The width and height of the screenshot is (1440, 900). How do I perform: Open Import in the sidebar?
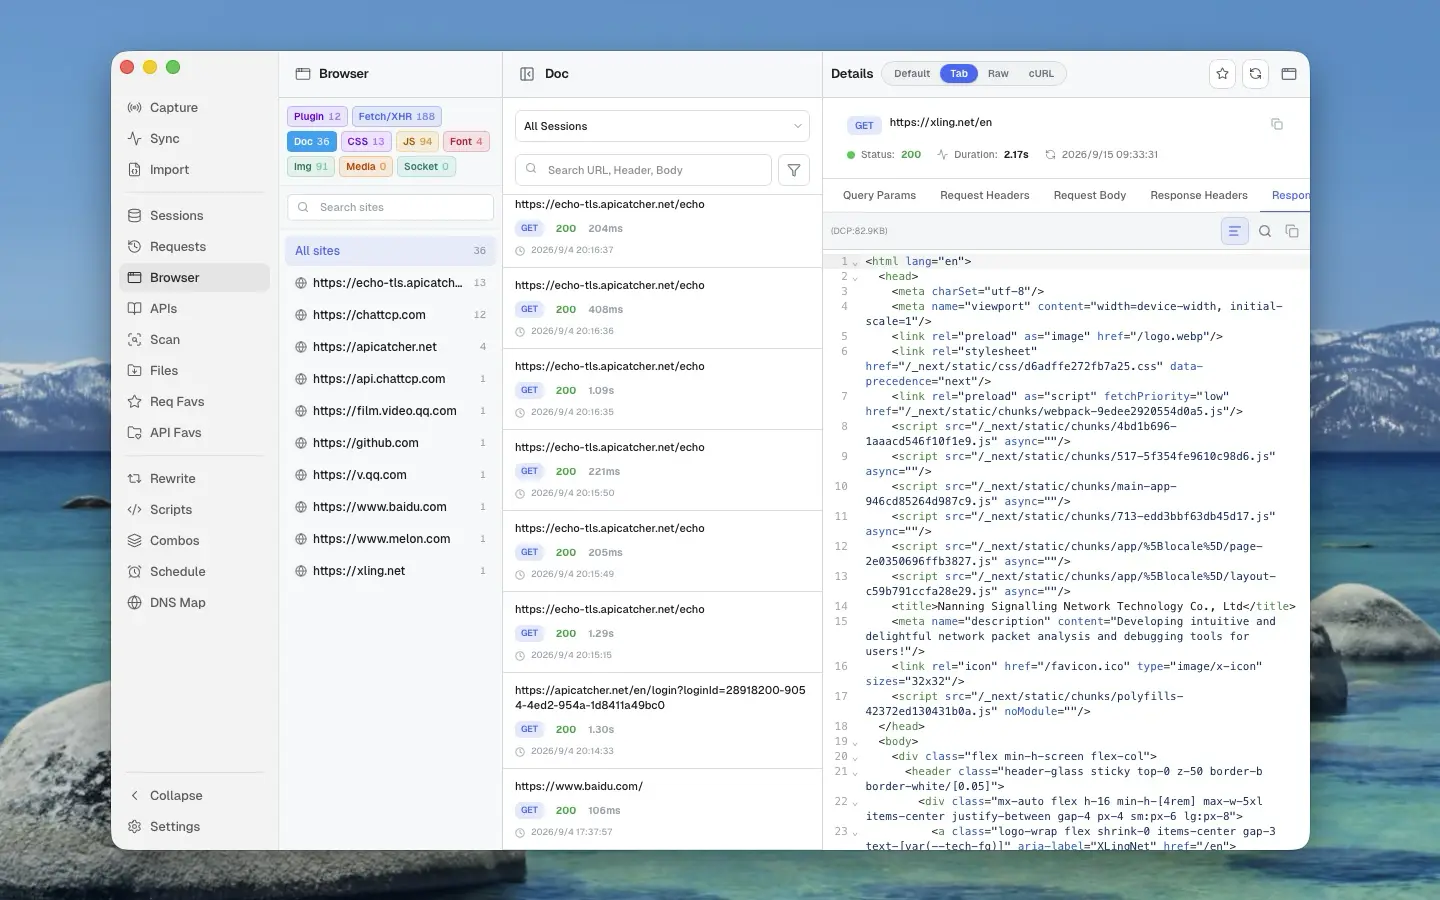[194, 170]
